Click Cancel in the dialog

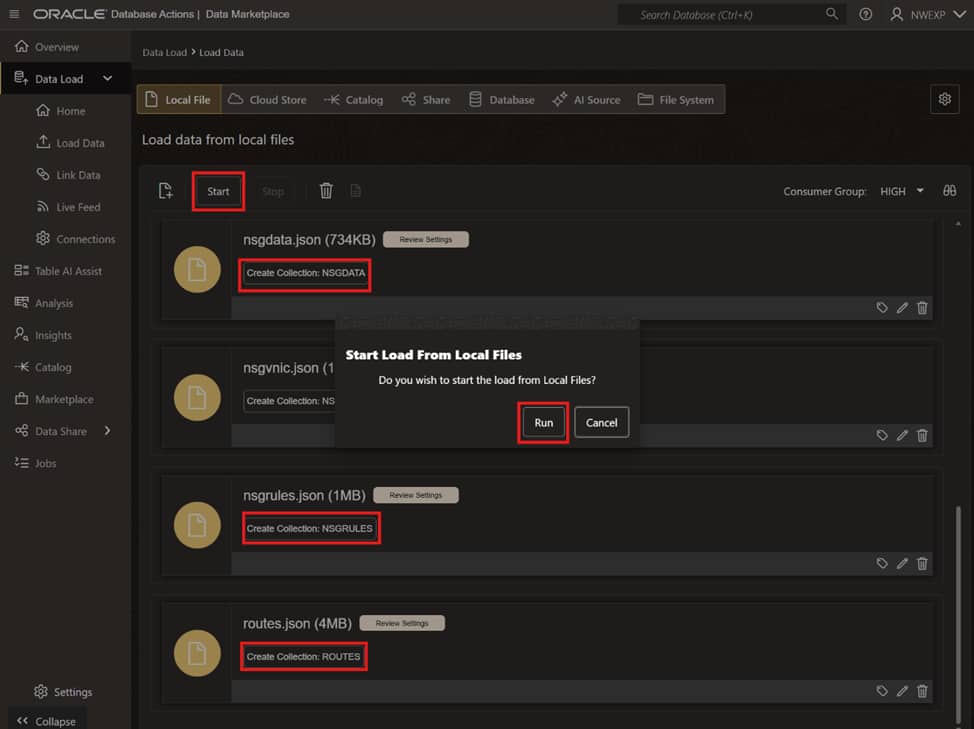(601, 423)
